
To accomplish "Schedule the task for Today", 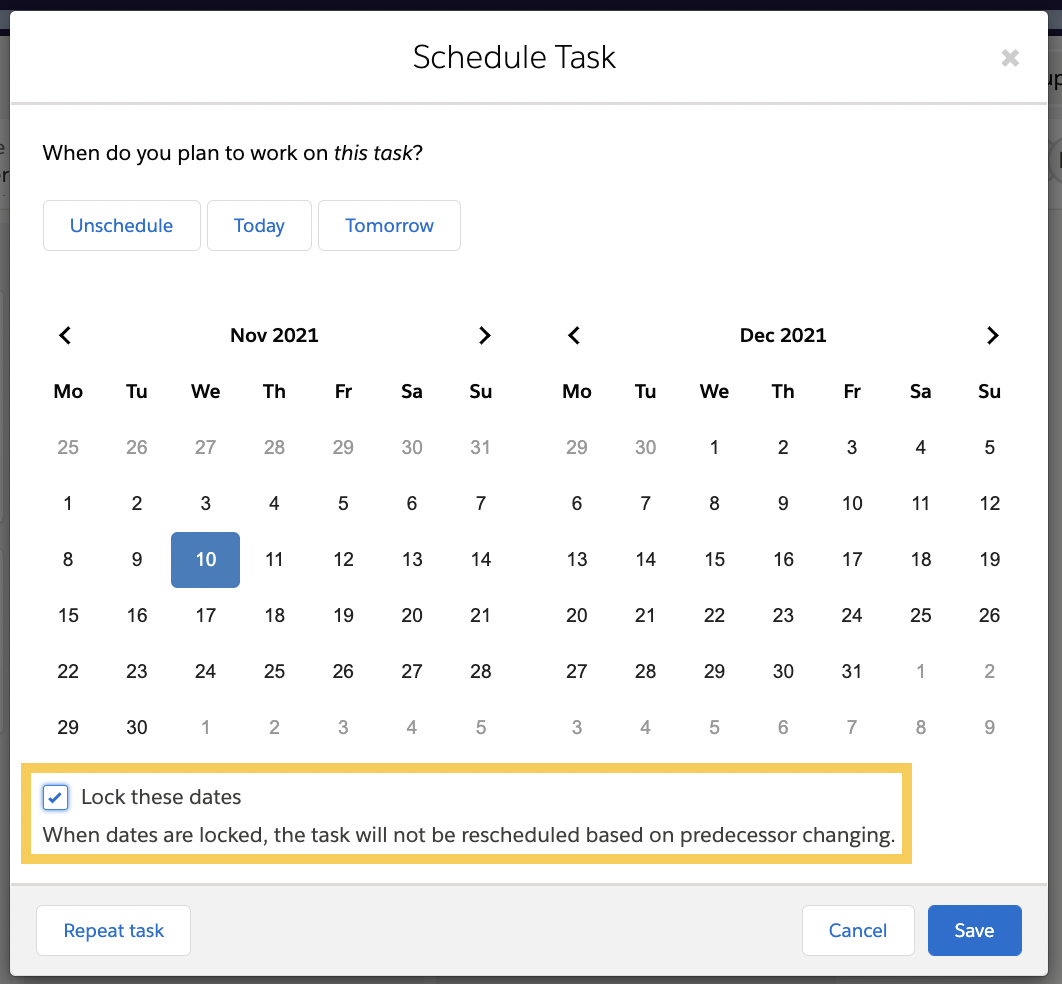I will click(x=259, y=226).
